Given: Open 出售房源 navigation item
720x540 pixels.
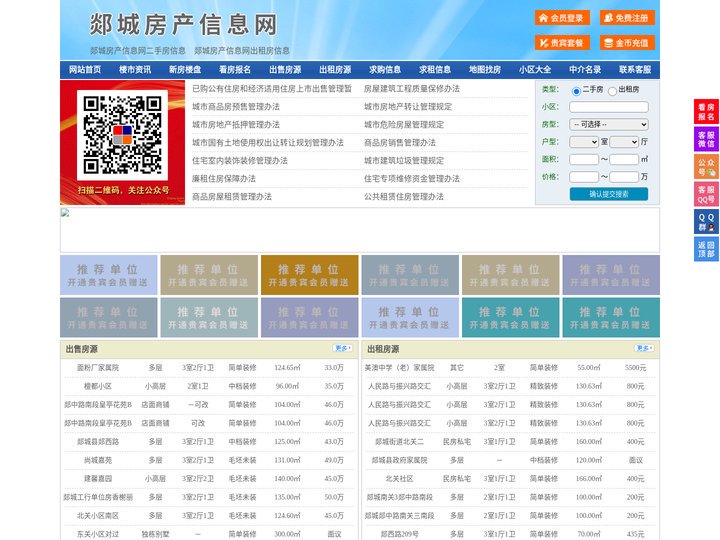Looking at the screenshot, I should [x=285, y=70].
